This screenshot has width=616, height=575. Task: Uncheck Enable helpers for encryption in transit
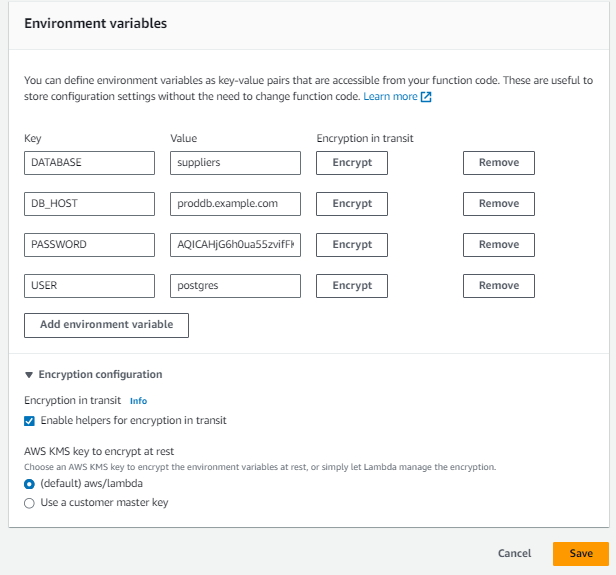point(29,421)
